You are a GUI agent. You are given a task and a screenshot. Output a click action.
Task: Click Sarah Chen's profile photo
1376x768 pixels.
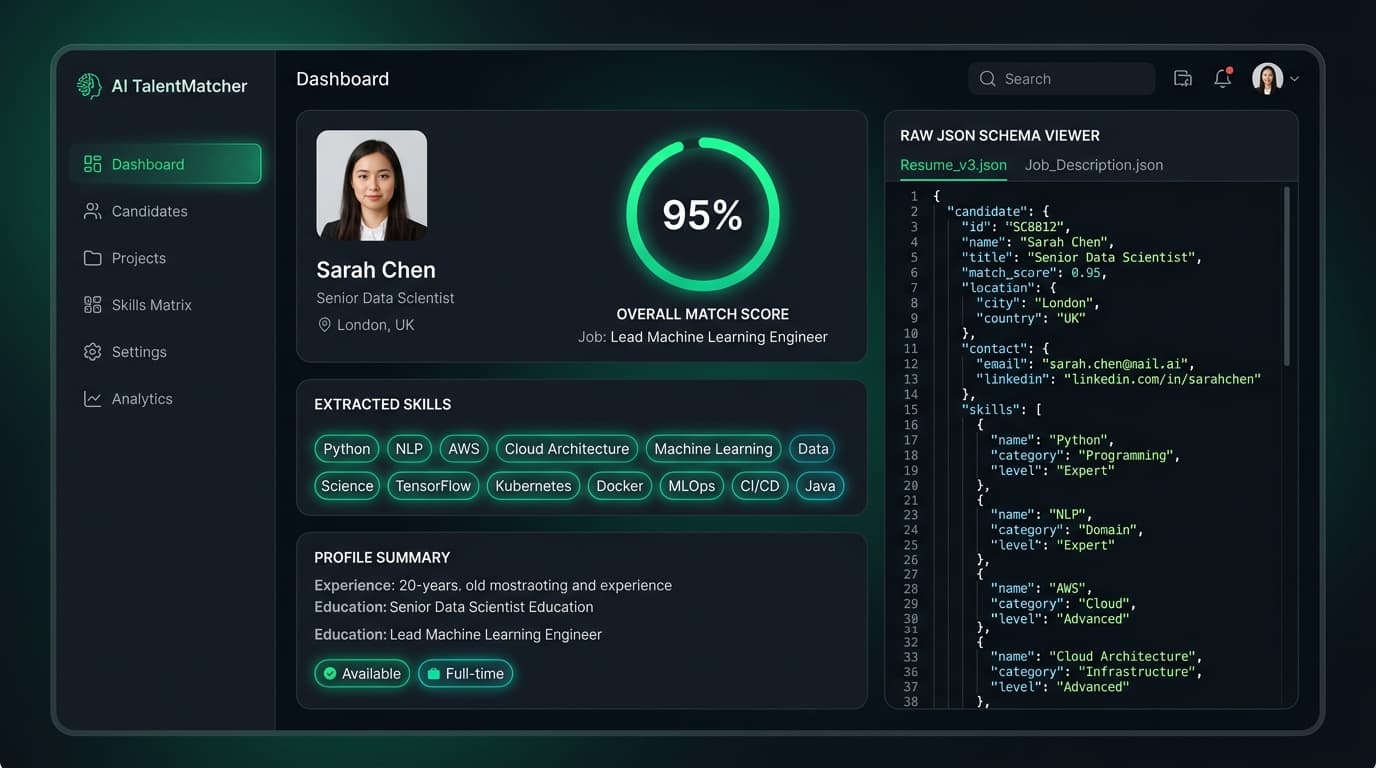click(372, 185)
